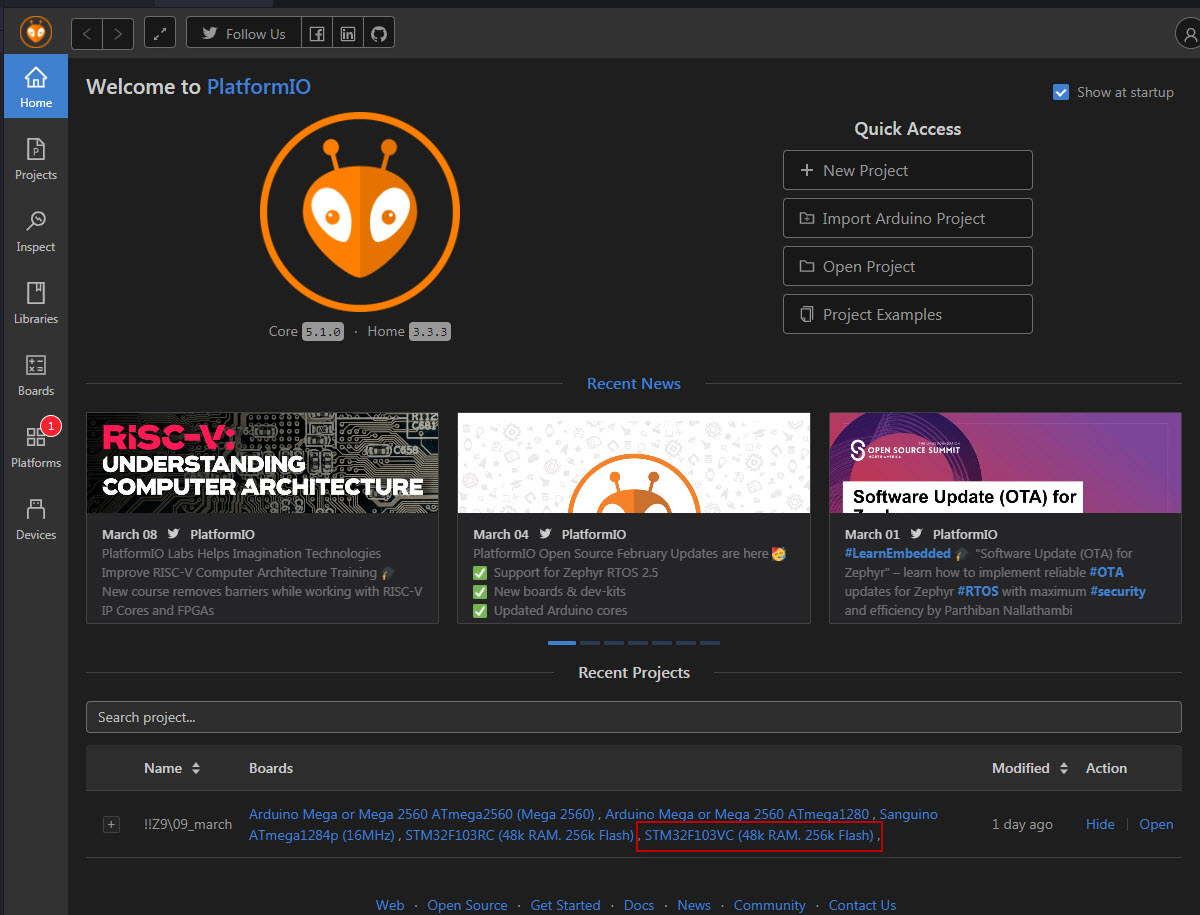Navigate back with the left arrow

(x=87, y=34)
